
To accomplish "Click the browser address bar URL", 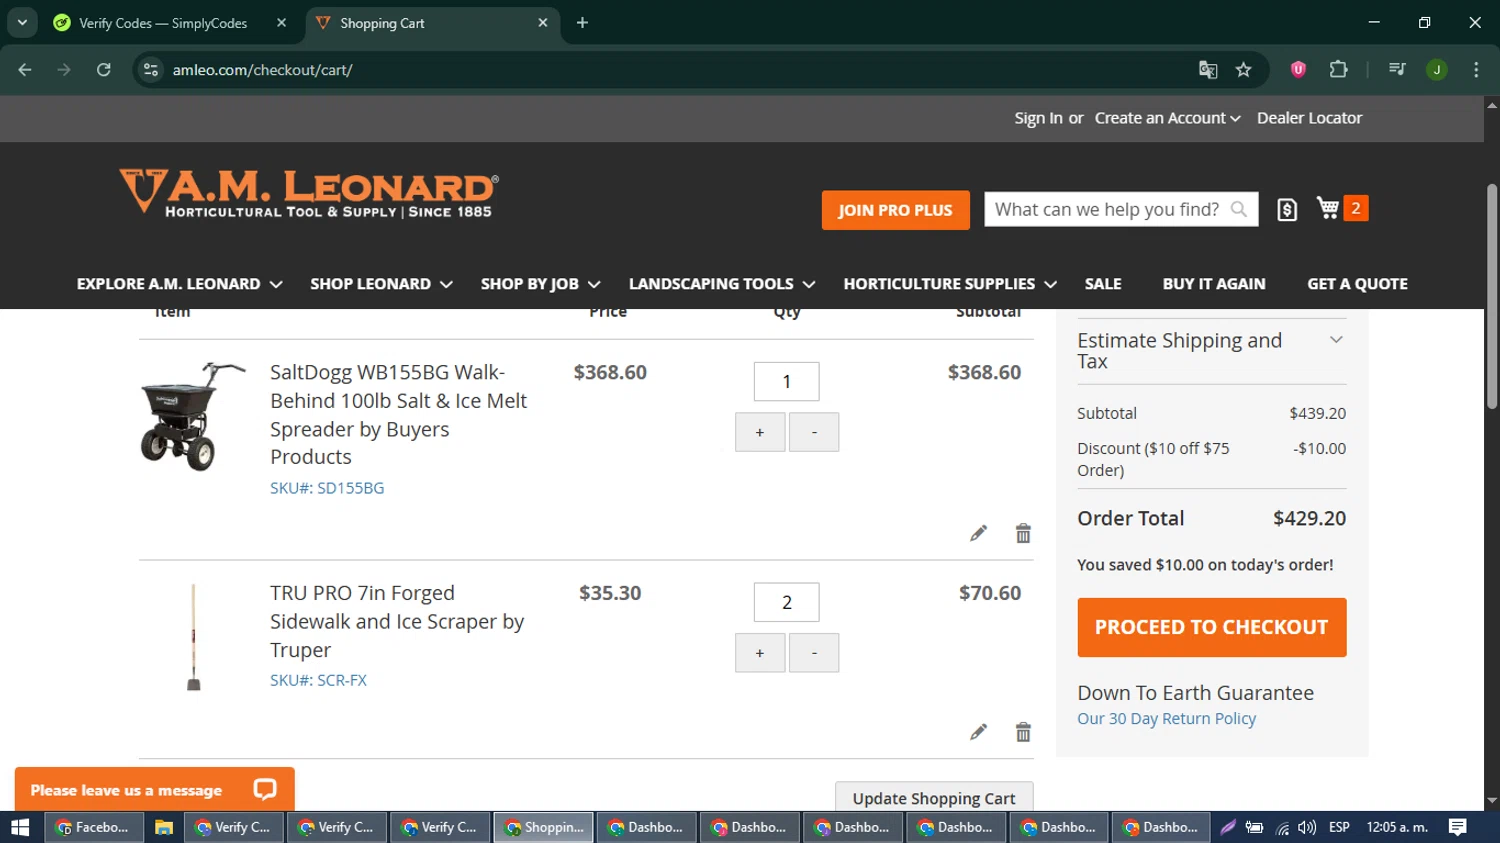I will pos(262,70).
